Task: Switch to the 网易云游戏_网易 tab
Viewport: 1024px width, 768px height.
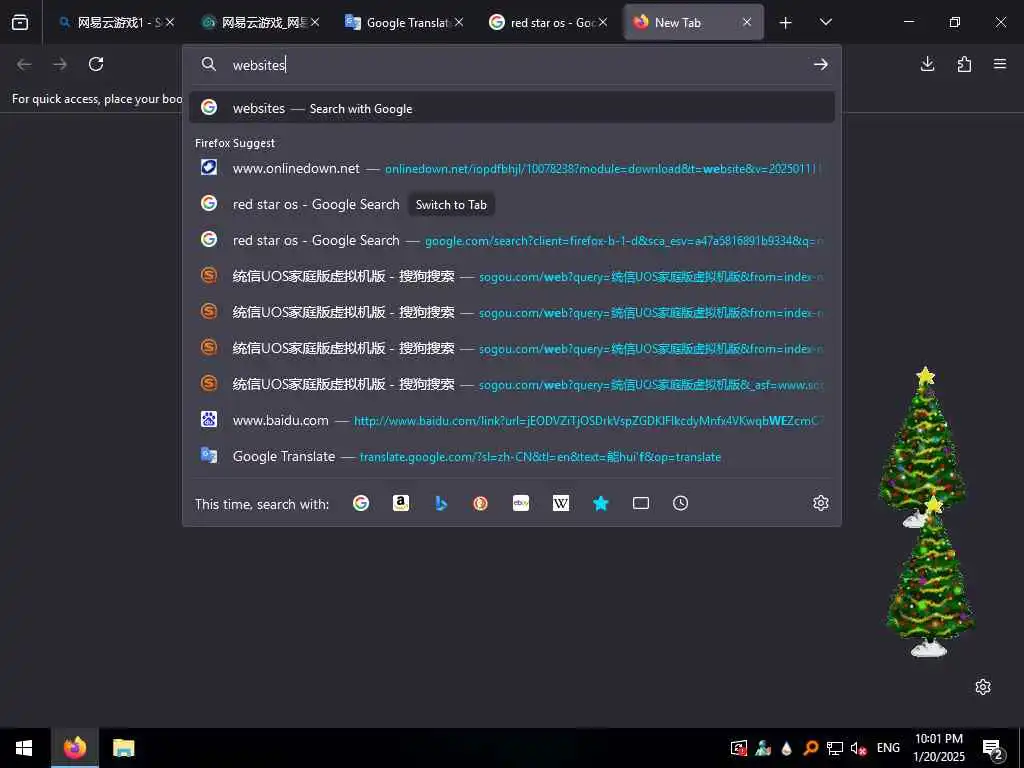Action: click(x=258, y=22)
